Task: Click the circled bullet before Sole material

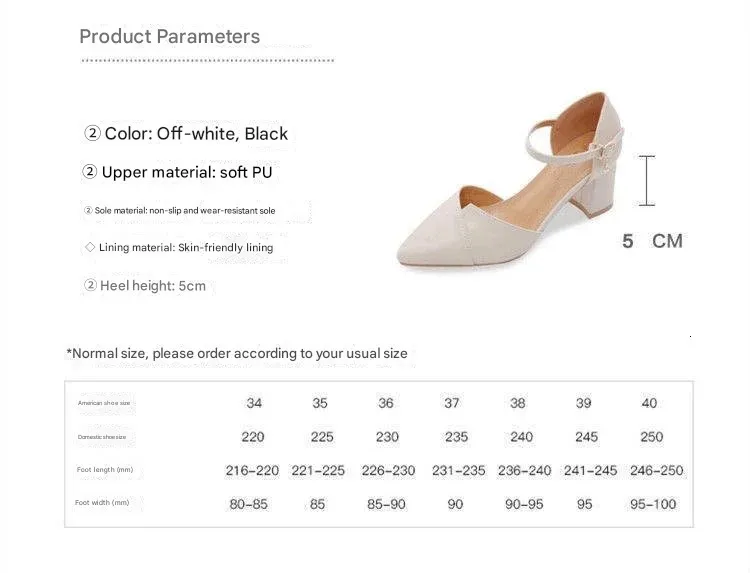Action: 87,211
